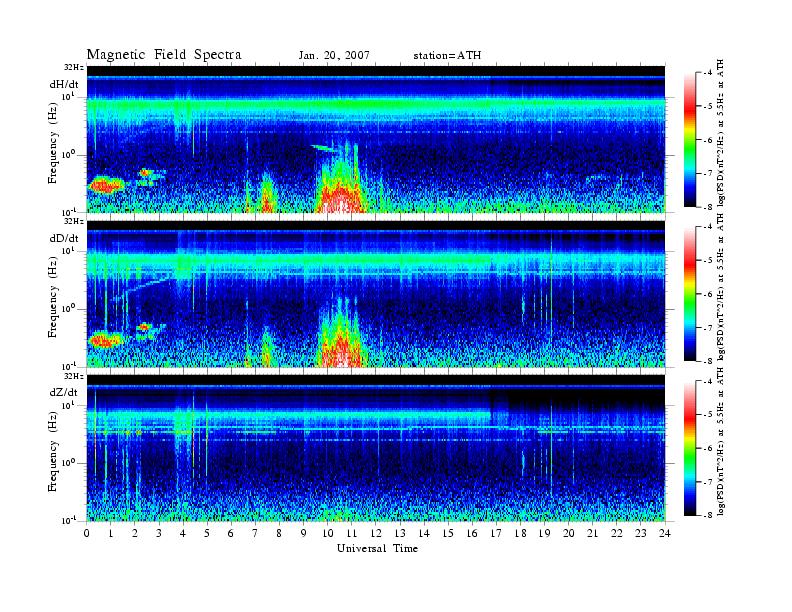The image size is (792, 612).
Task: Click the color bar beside the dZ/dt panel
Action: pos(690,448)
